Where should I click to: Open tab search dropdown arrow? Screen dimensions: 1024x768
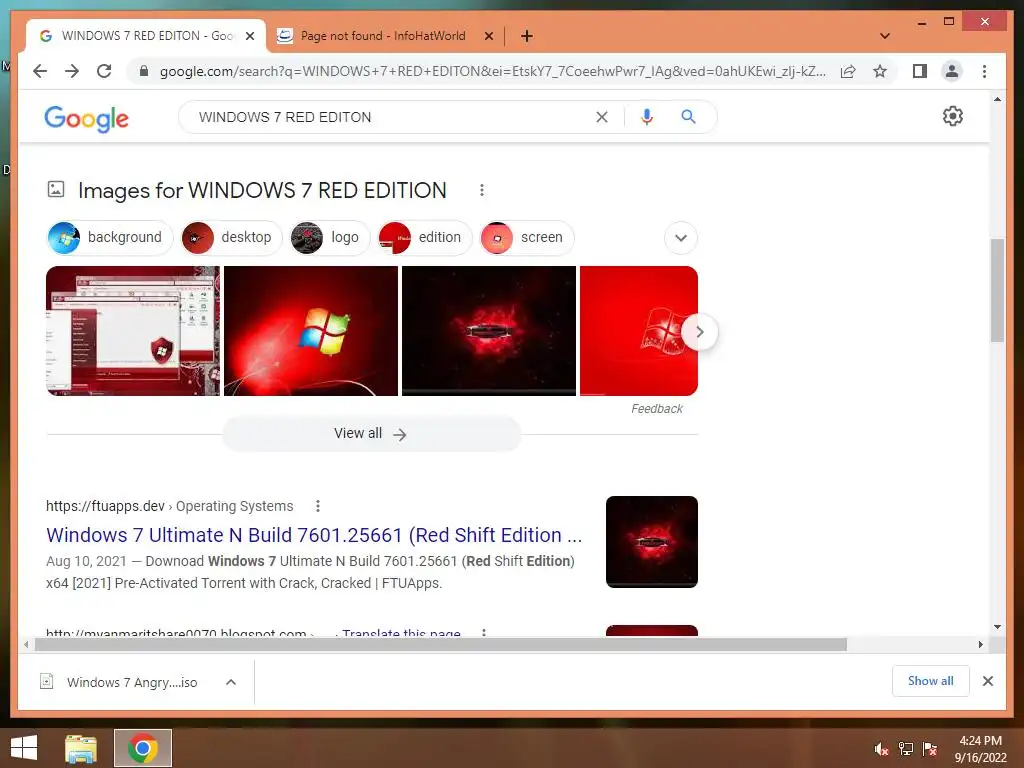885,36
